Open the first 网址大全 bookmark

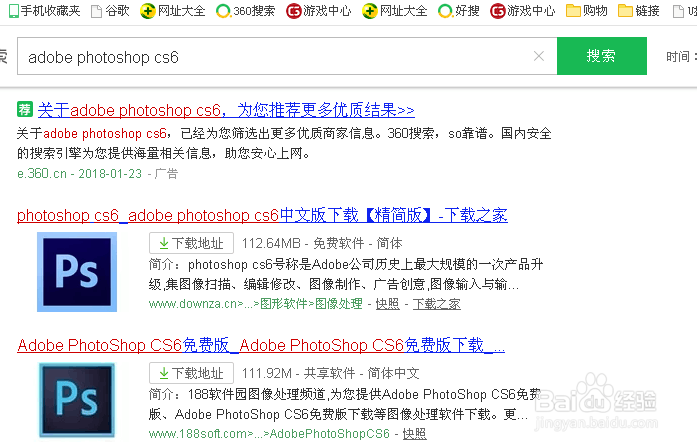(172, 11)
